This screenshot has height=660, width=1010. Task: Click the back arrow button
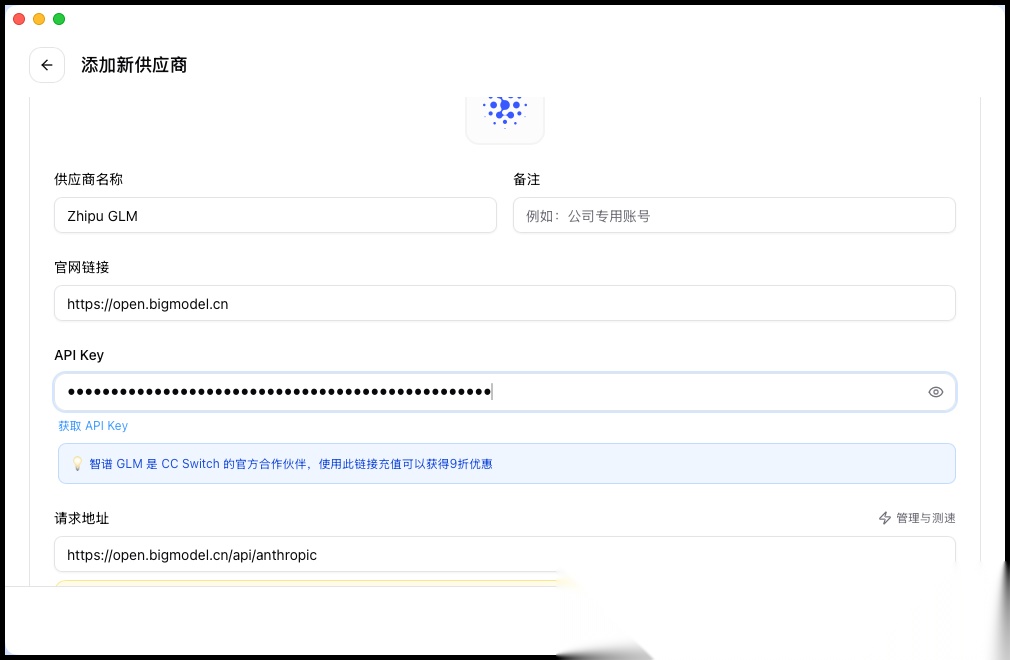(47, 65)
